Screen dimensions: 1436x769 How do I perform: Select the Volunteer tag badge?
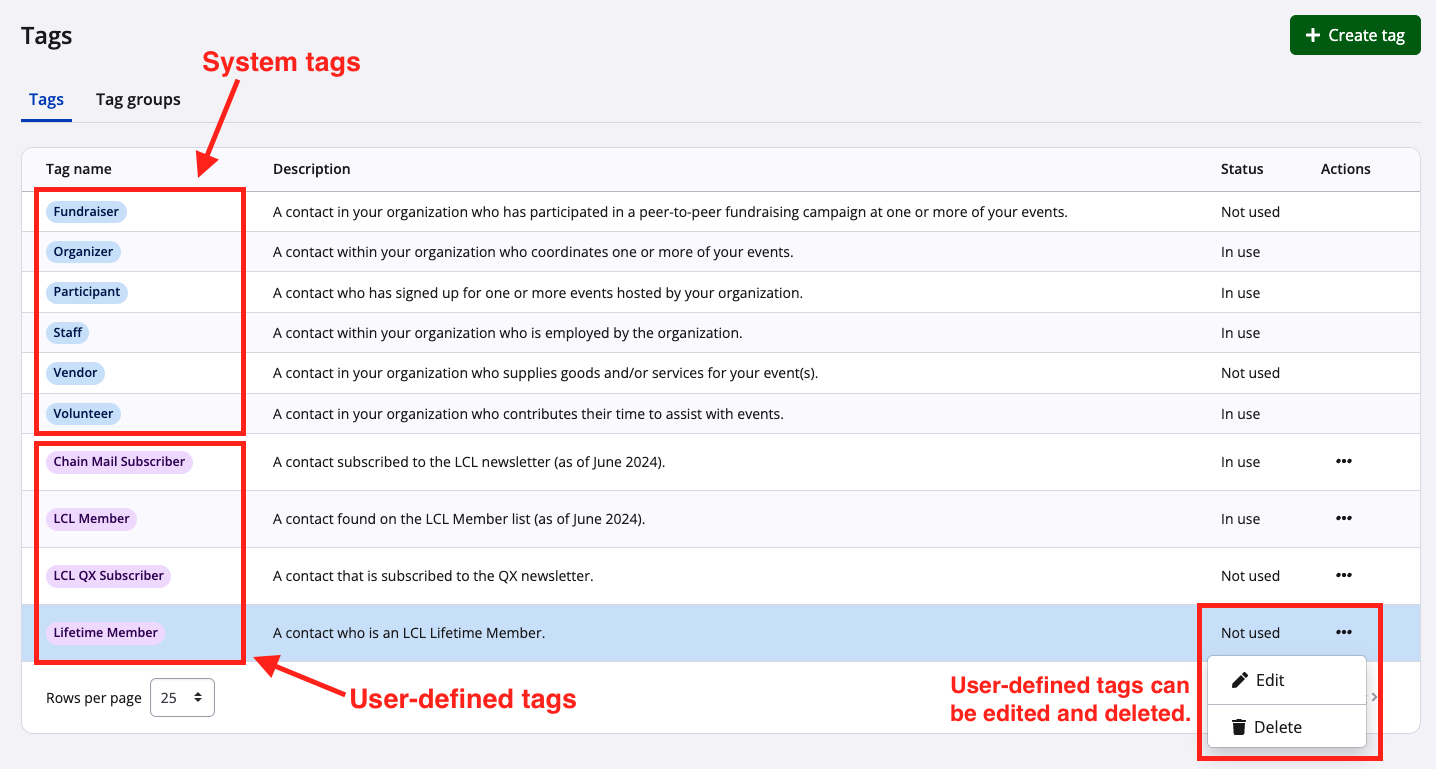click(83, 414)
